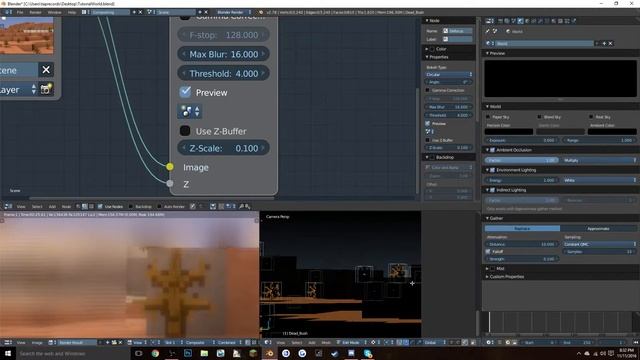Enable the Preview checkbox on the Defocus node
Image resolution: width=640 pixels, height=360 pixels.
pyautogui.click(x=185, y=92)
